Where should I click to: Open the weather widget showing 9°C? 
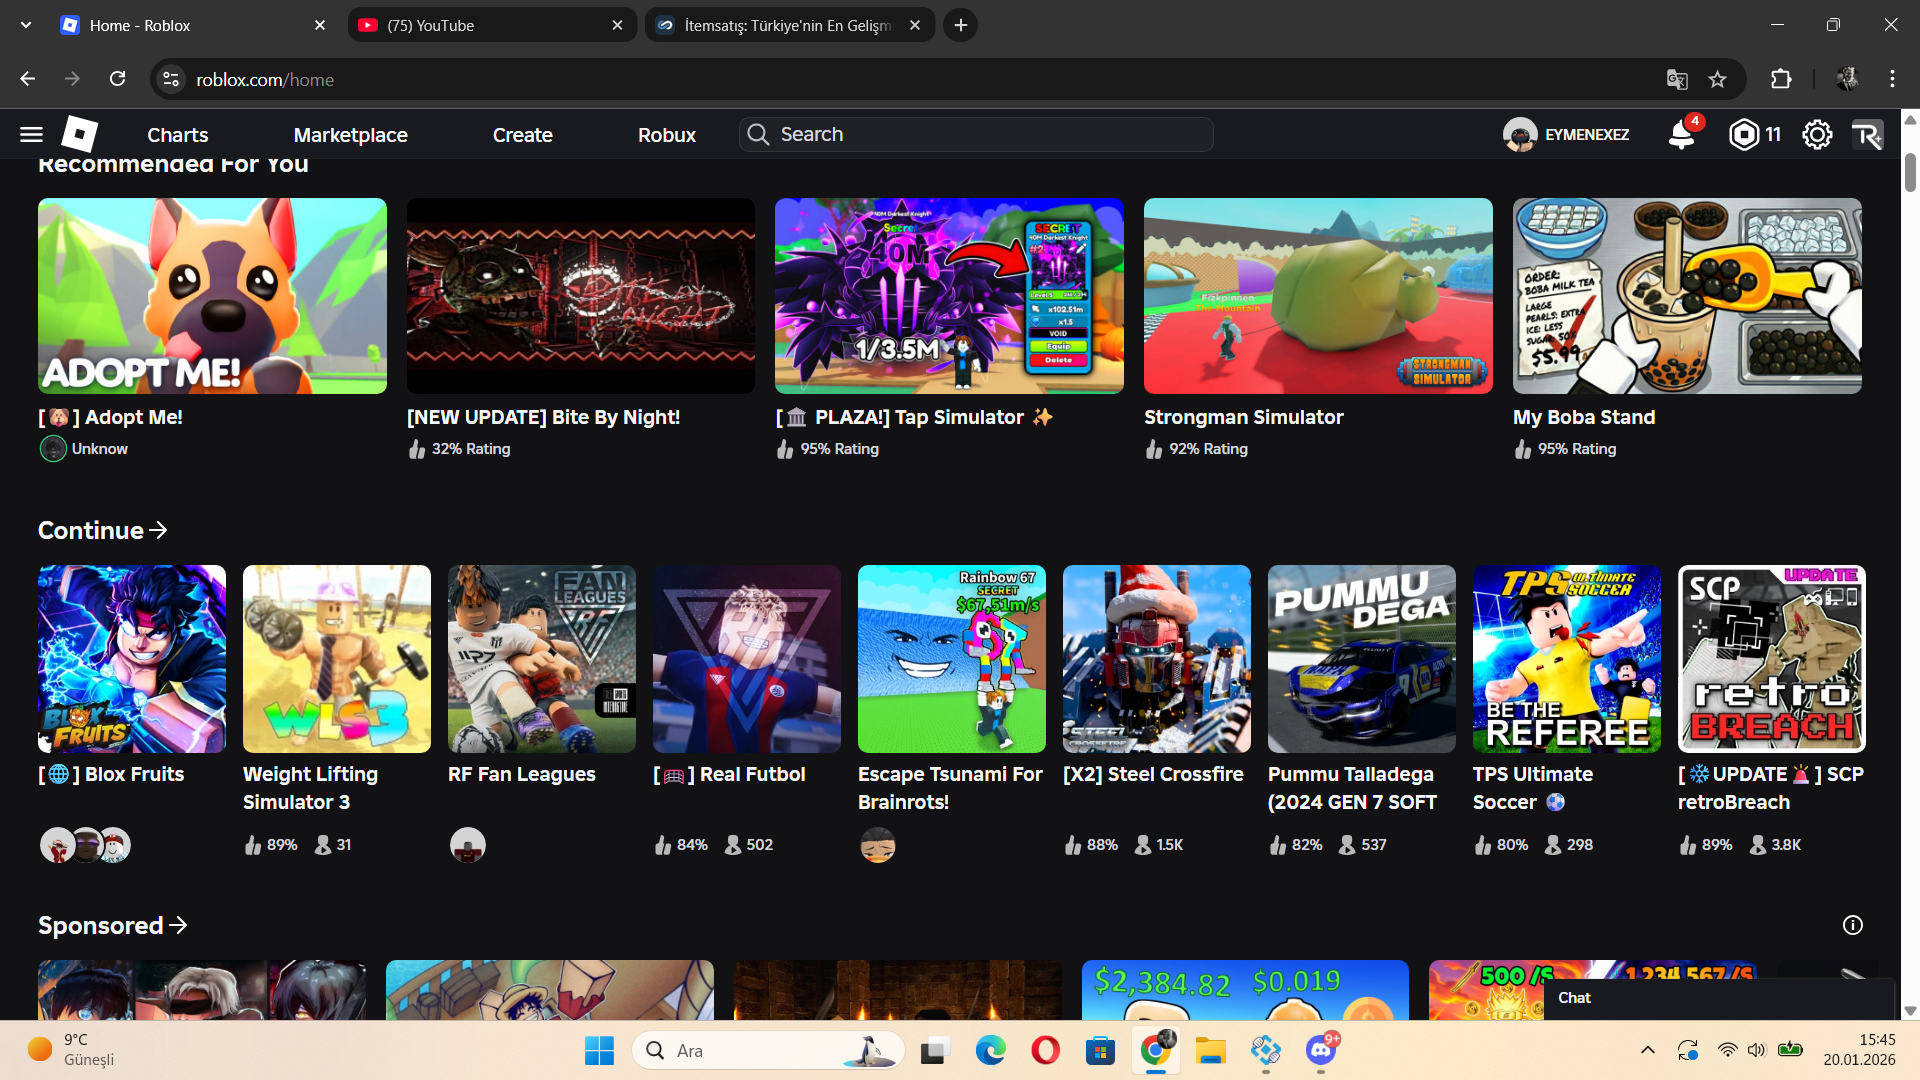72,1050
